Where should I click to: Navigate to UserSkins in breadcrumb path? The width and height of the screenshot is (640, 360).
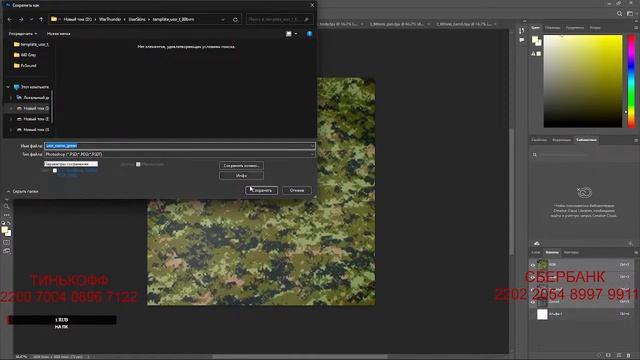click(x=137, y=19)
